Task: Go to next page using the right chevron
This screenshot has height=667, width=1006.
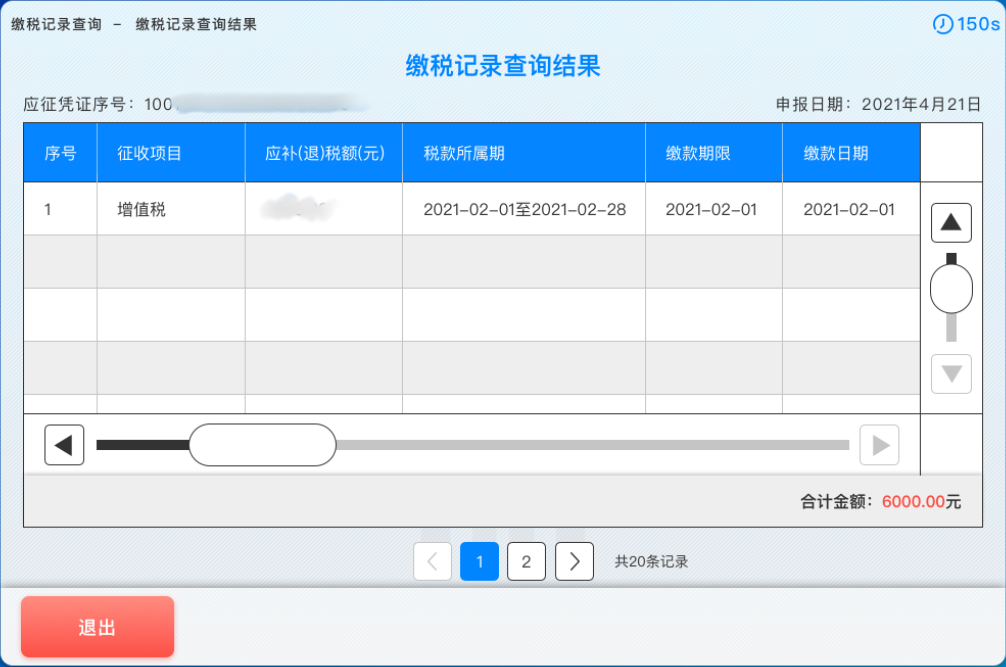Action: [x=573, y=561]
